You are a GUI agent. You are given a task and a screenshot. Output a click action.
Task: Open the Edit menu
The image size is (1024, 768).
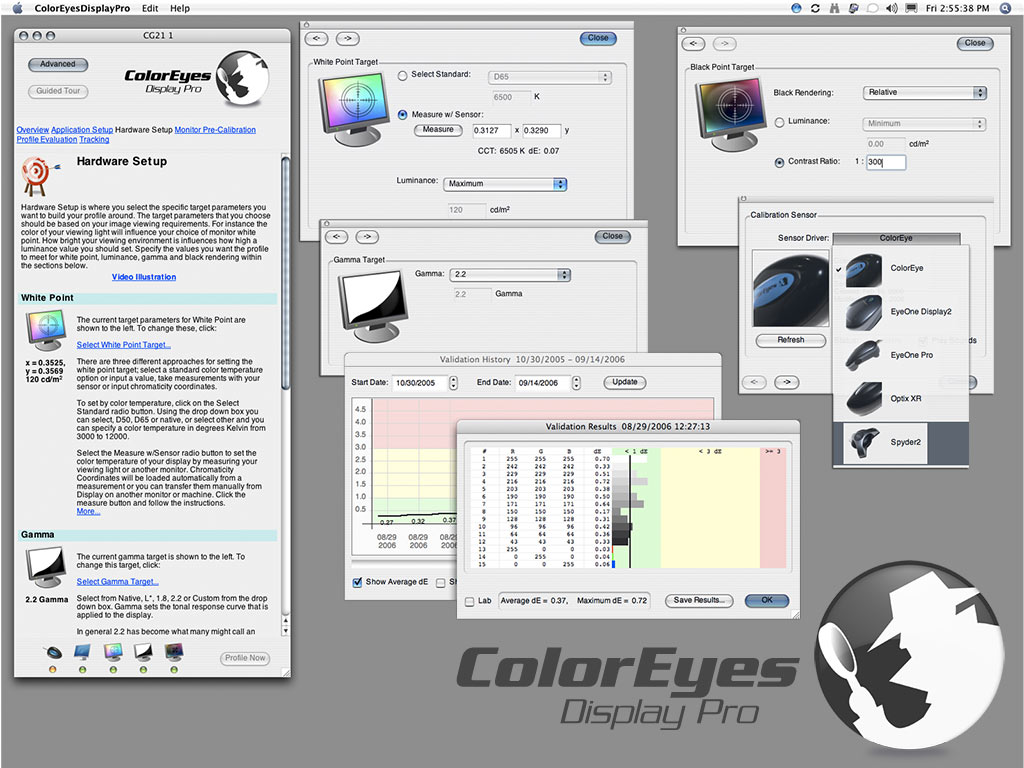coord(150,8)
